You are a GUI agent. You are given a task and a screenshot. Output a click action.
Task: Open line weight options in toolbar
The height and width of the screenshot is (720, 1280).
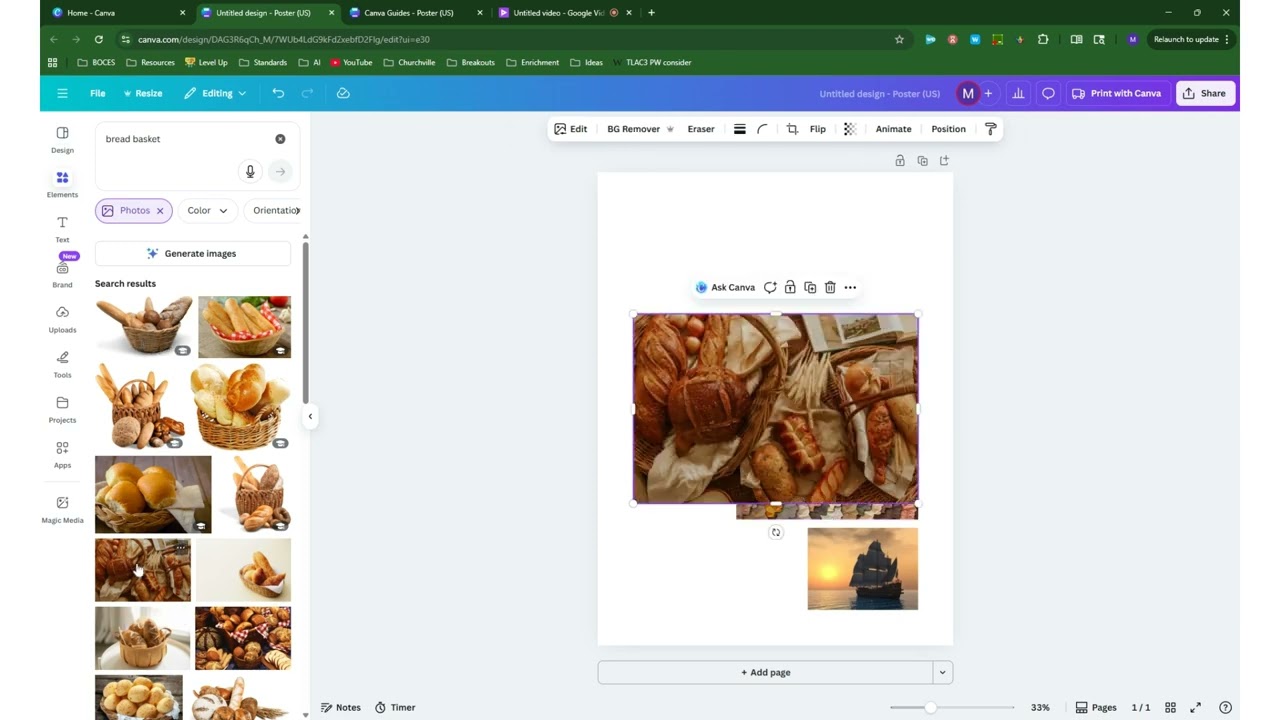(739, 129)
